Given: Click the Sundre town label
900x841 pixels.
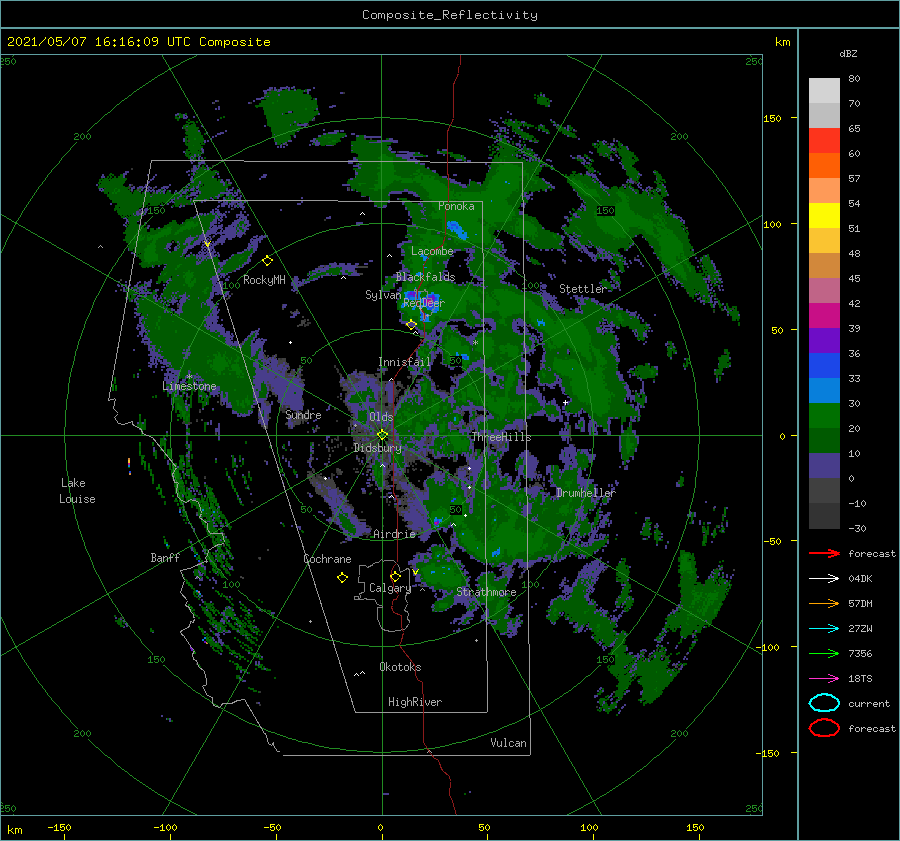Looking at the screenshot, I should coord(303,414).
